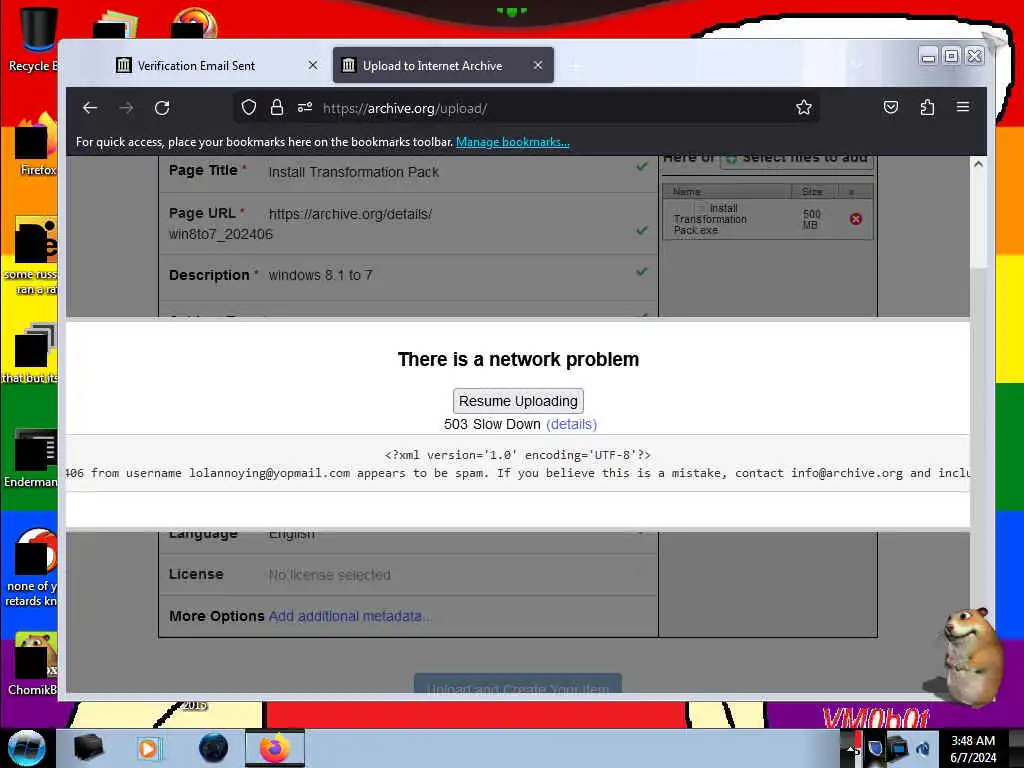Image resolution: width=1024 pixels, height=768 pixels.
Task: Click the Manage bookmarks link
Action: [x=513, y=142]
